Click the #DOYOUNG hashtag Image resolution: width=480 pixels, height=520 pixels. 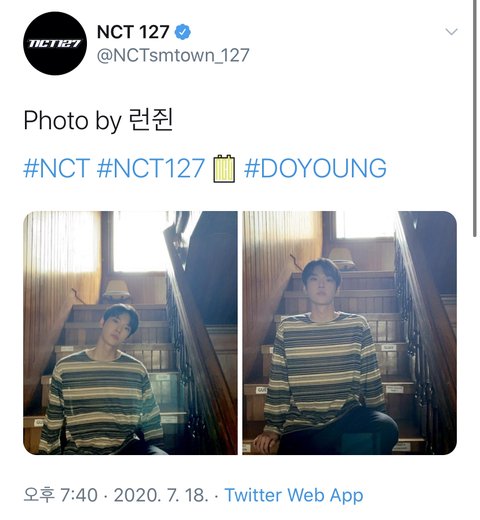(x=315, y=168)
